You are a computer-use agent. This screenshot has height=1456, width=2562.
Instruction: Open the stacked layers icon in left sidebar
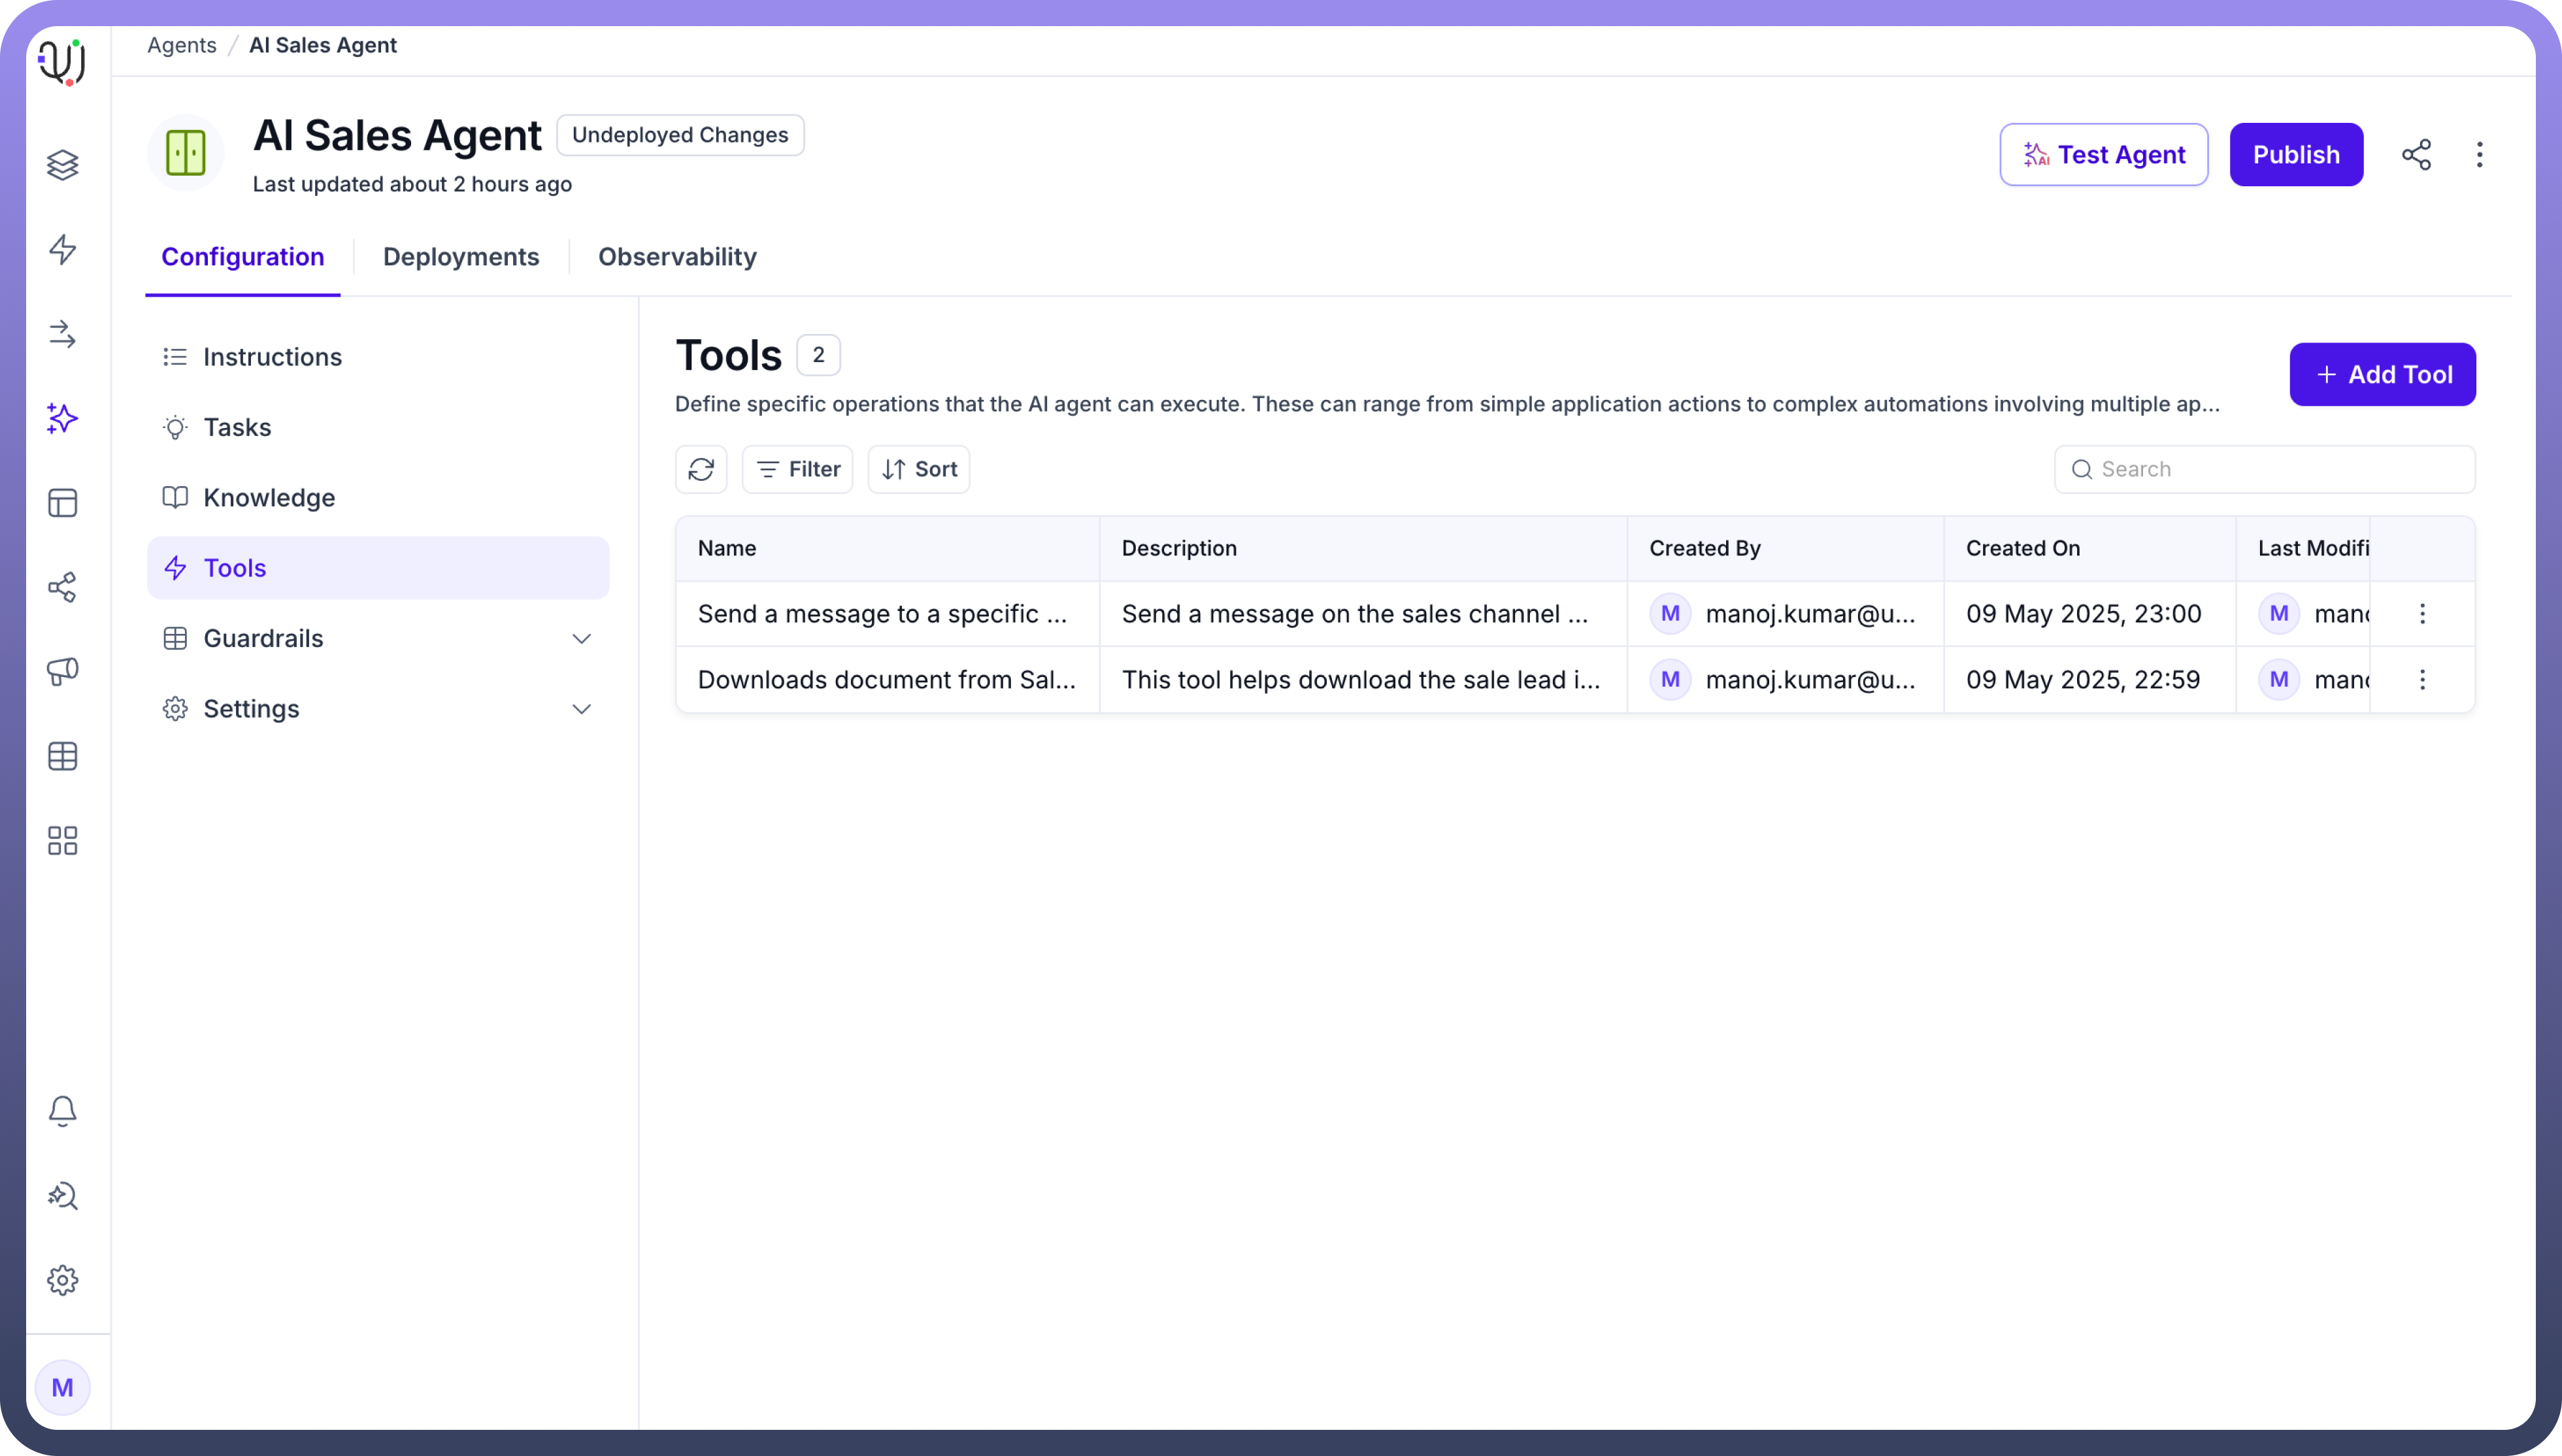(63, 165)
